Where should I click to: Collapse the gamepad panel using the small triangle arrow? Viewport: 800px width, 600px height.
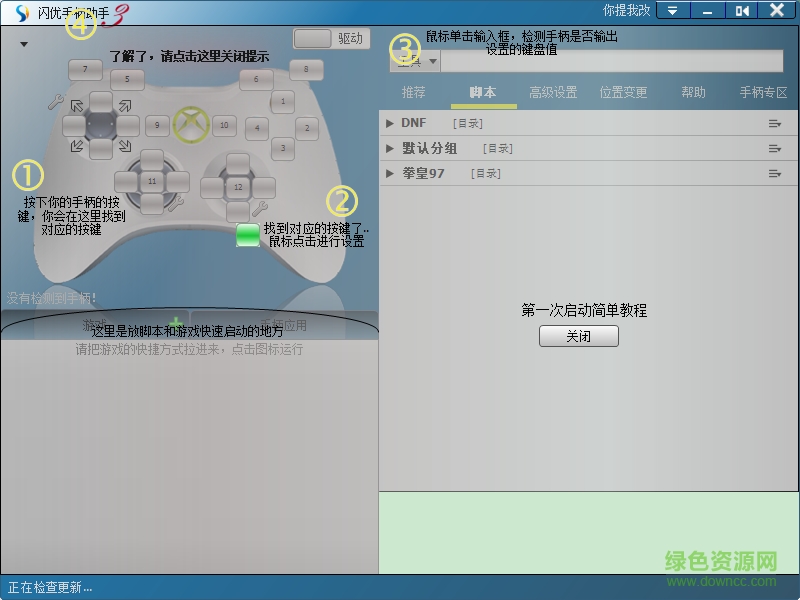point(22,44)
